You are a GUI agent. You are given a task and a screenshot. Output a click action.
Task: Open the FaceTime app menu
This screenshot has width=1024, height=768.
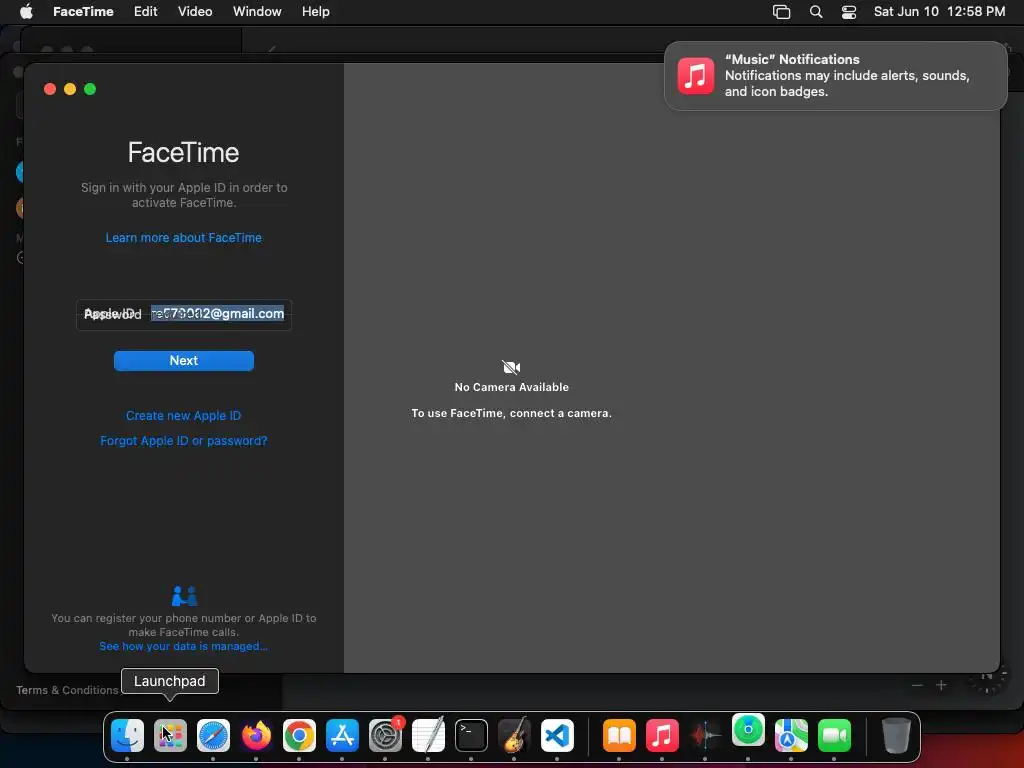83,12
